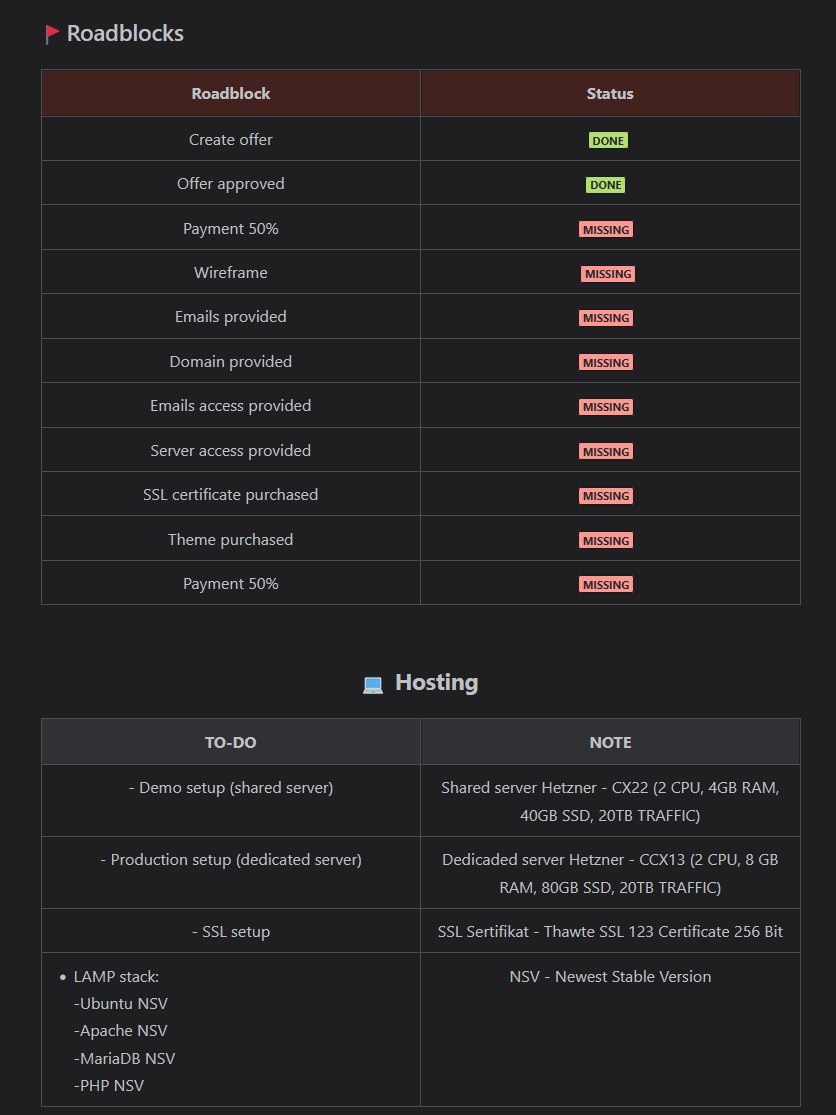Screen dimensions: 836x1115
Task: Select the Server access provided cell
Action: click(231, 450)
